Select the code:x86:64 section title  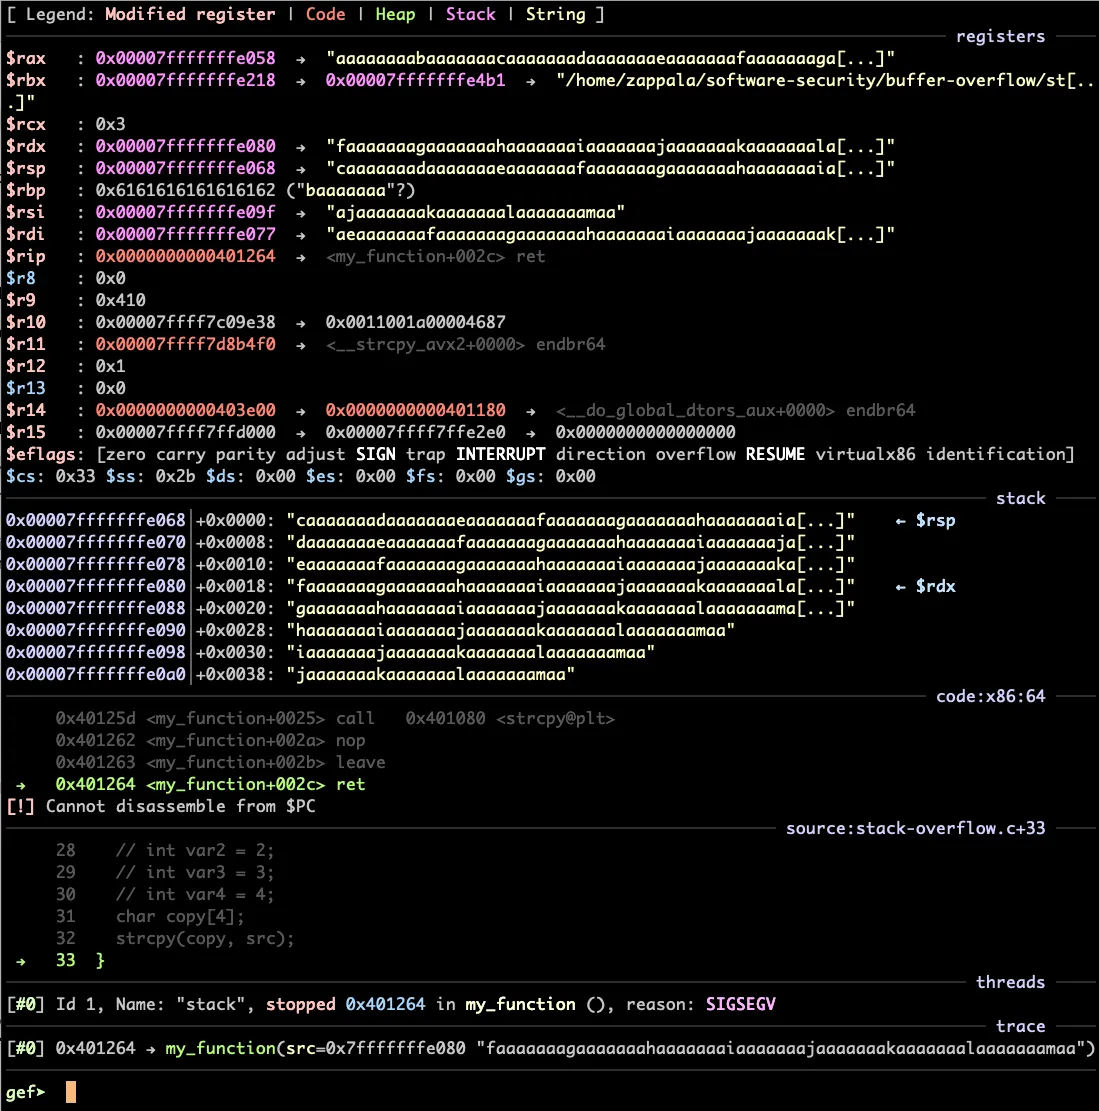pos(990,696)
